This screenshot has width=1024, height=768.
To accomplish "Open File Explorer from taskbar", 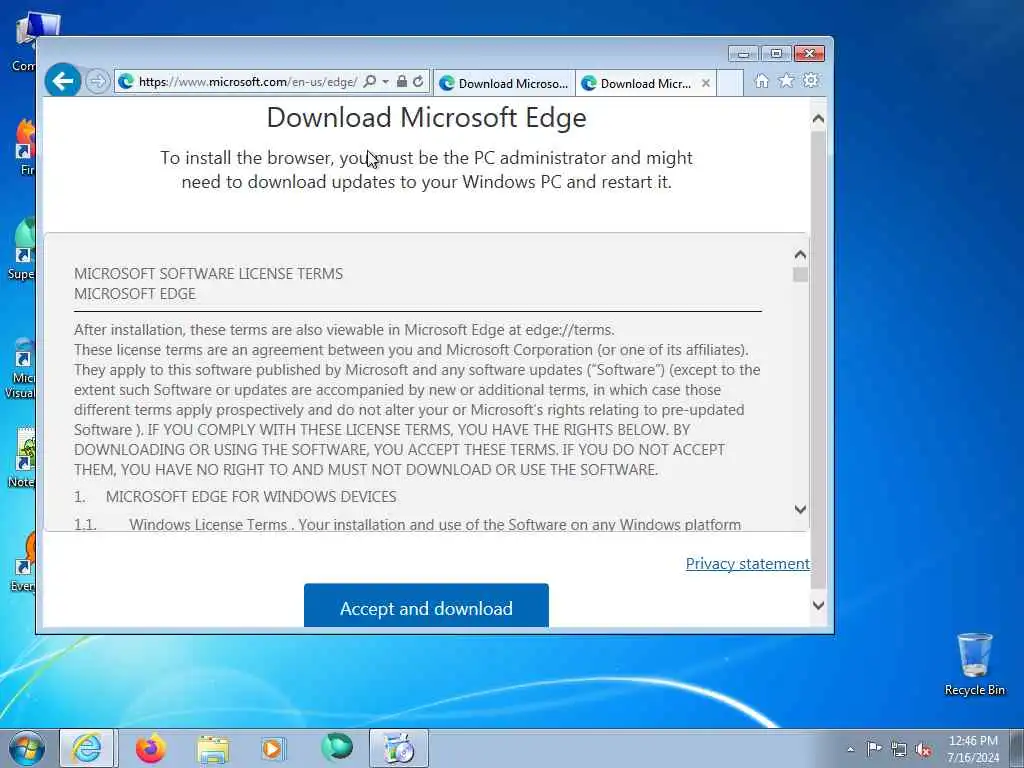I will (213, 748).
